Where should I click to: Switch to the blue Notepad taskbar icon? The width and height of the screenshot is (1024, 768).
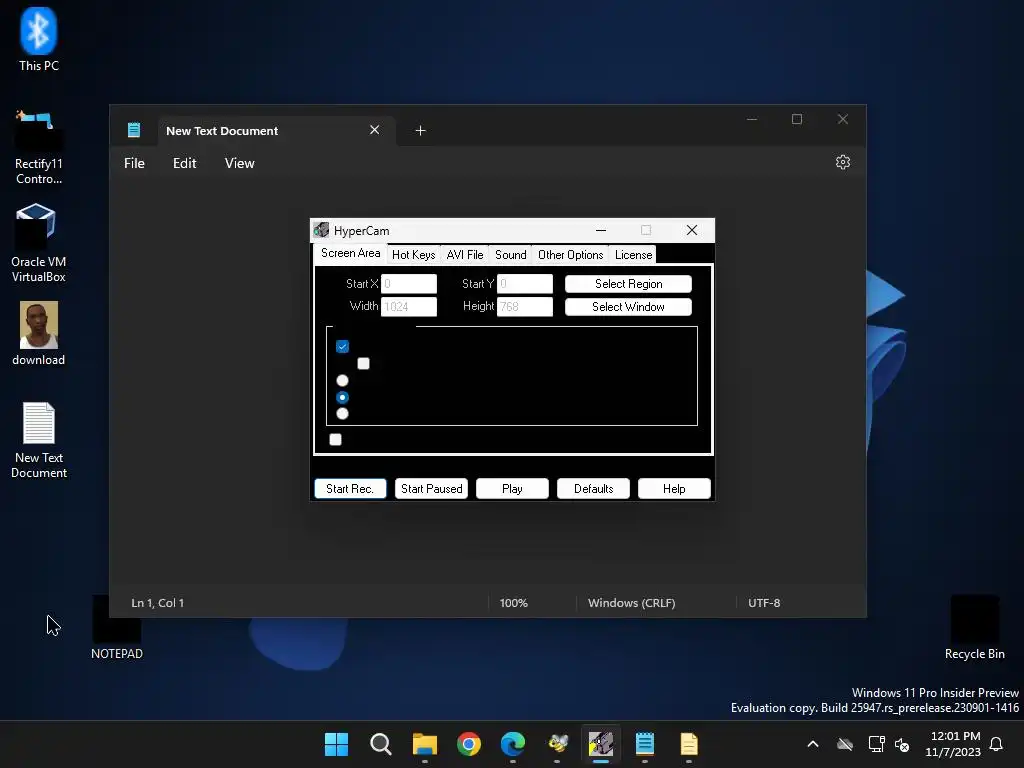click(645, 744)
